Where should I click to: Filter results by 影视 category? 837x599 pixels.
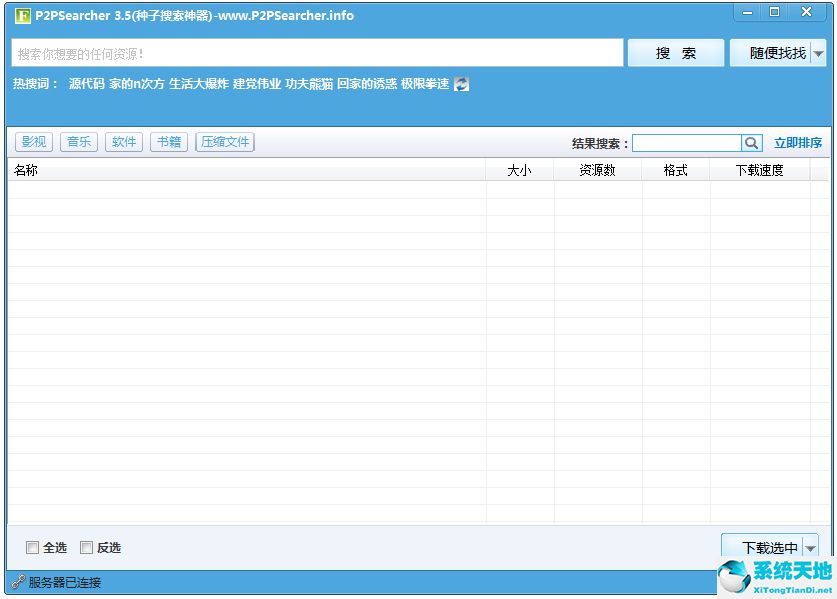click(x=34, y=142)
